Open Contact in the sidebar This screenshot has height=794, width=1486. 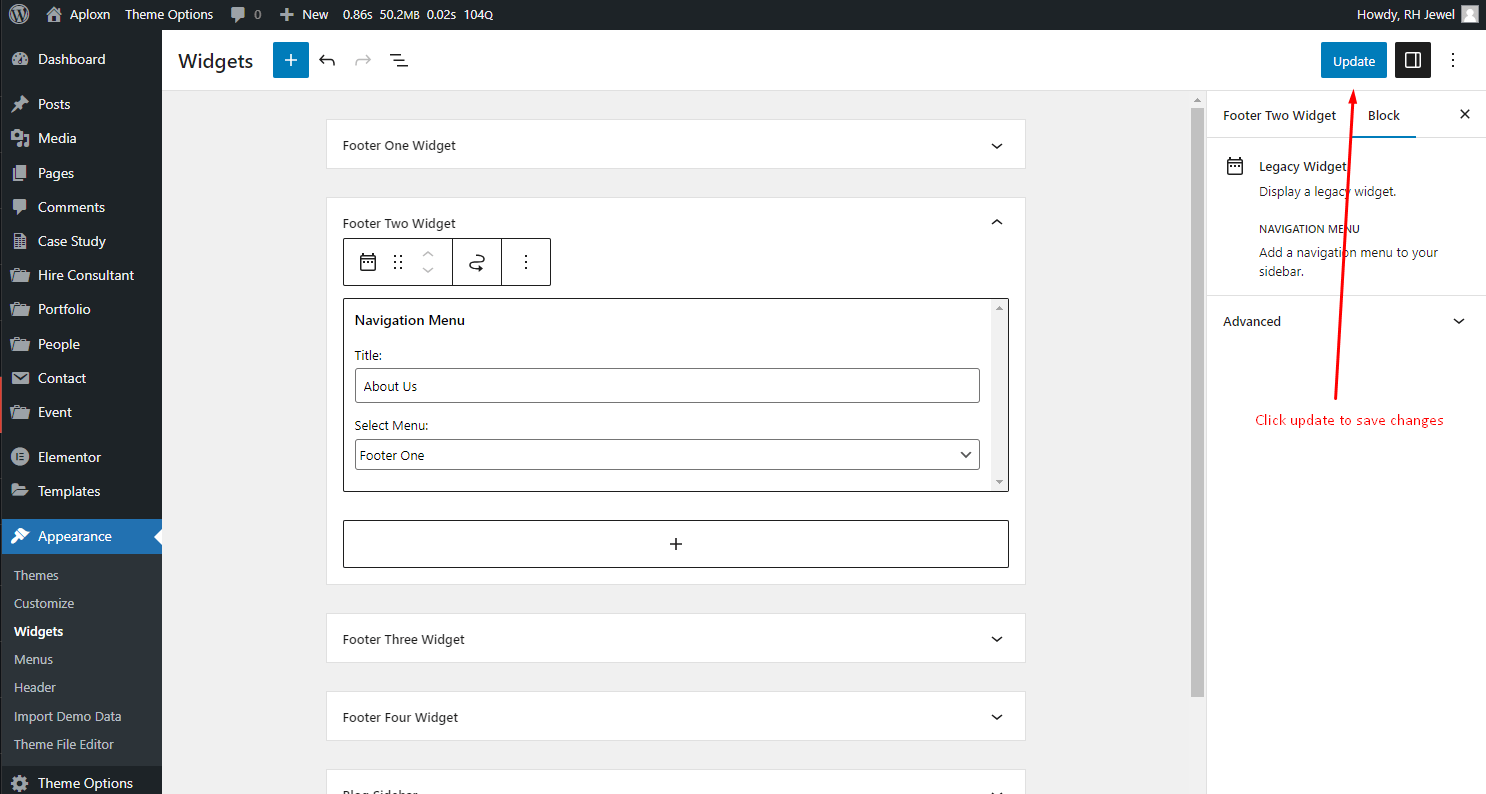tap(81, 378)
